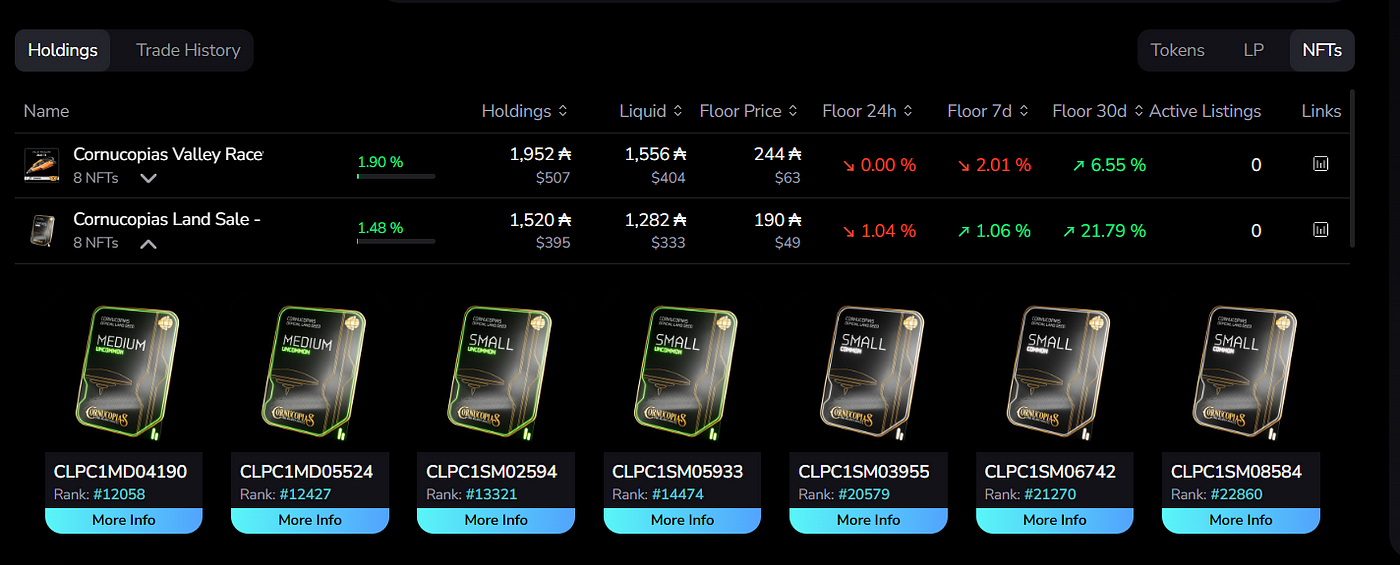Screen dimensions: 1400x565
Task: Click the table vertical scrollbar
Action: click(x=1351, y=168)
